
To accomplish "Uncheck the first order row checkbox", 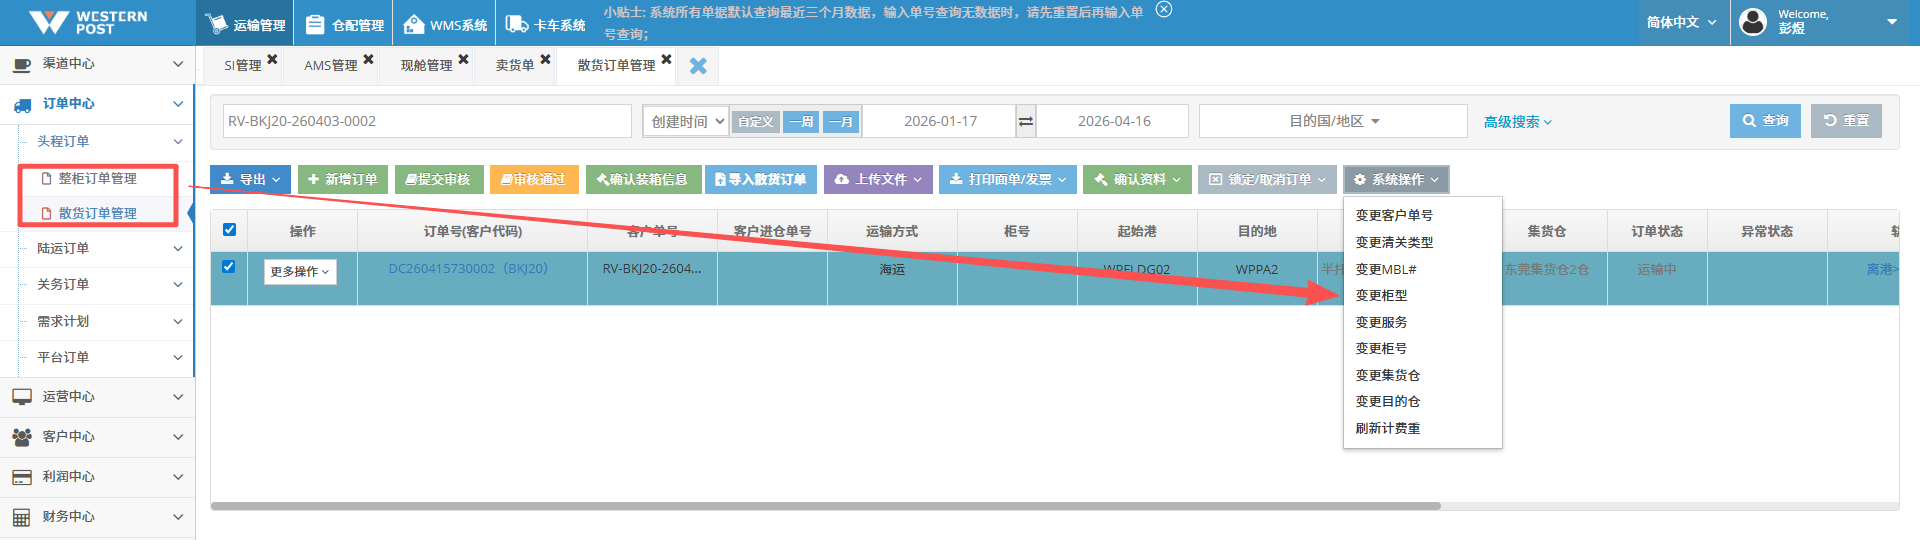I will 229,267.
